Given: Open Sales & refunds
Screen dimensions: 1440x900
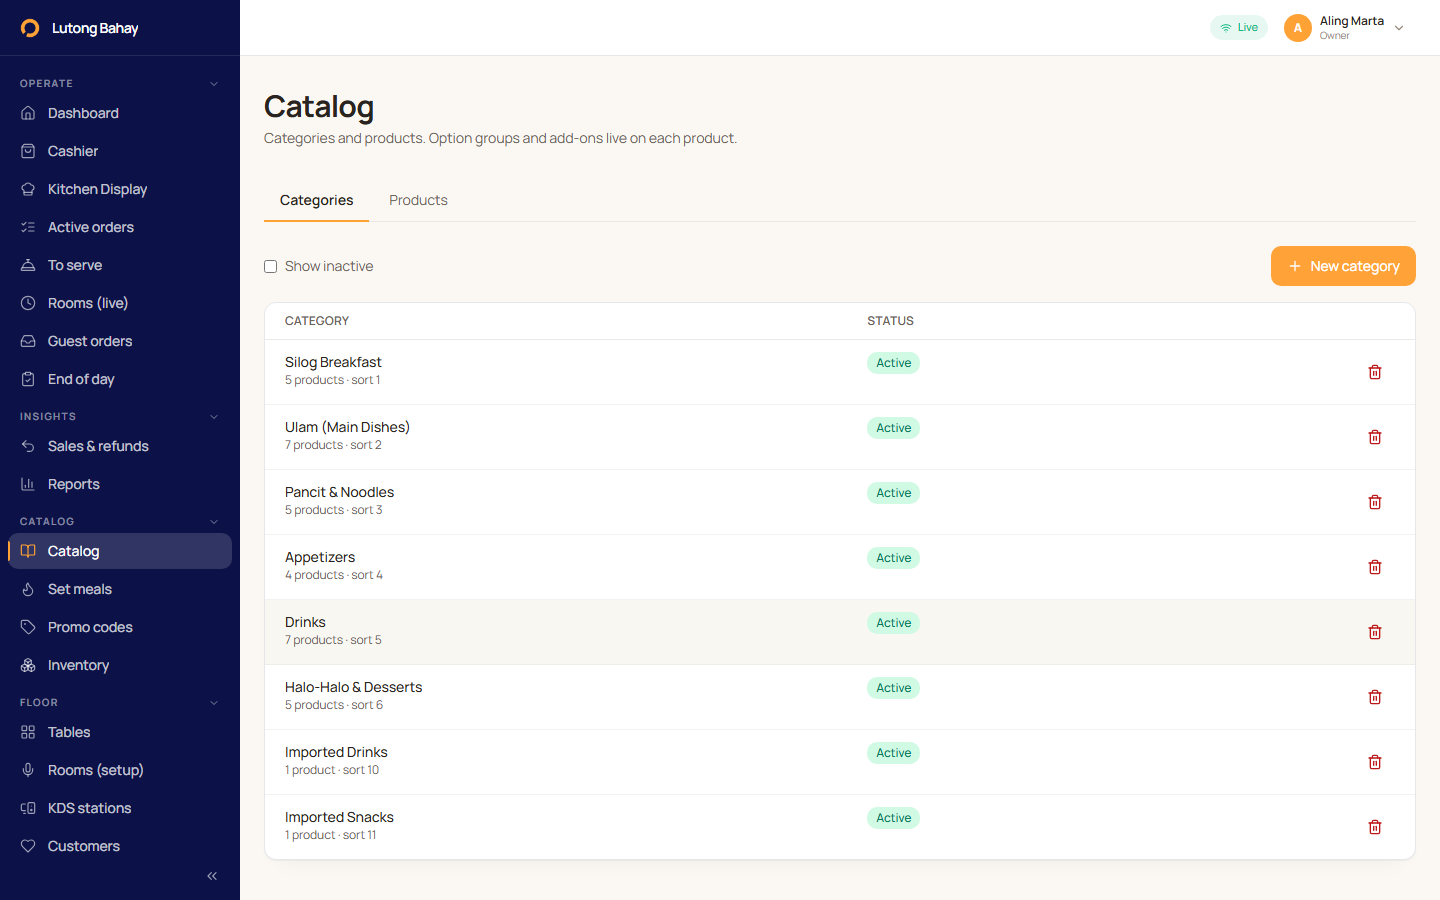Looking at the screenshot, I should click(x=120, y=446).
